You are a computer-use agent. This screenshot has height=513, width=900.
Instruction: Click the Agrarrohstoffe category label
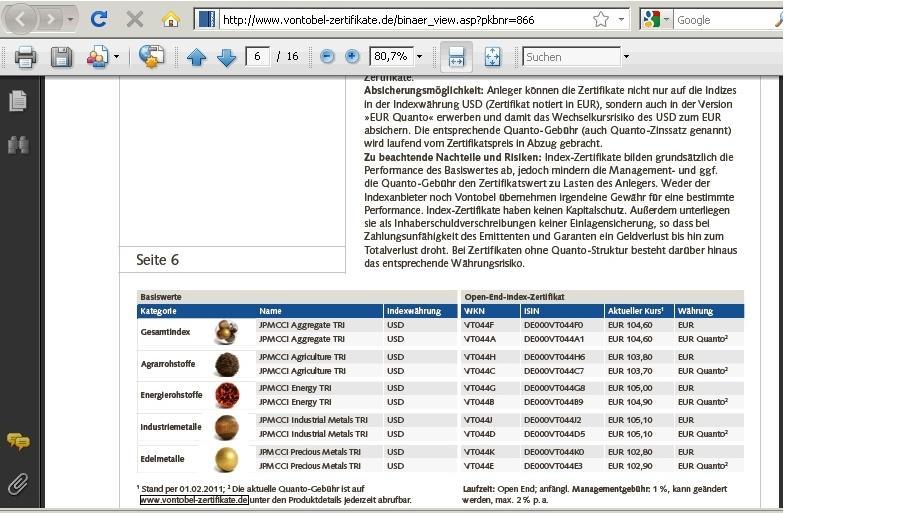tap(168, 364)
